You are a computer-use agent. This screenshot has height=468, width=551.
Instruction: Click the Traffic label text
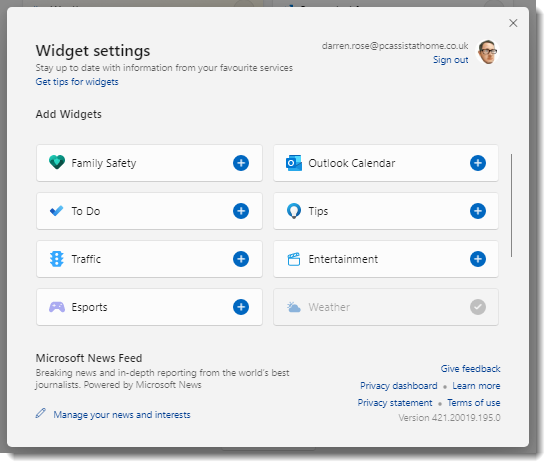86,259
